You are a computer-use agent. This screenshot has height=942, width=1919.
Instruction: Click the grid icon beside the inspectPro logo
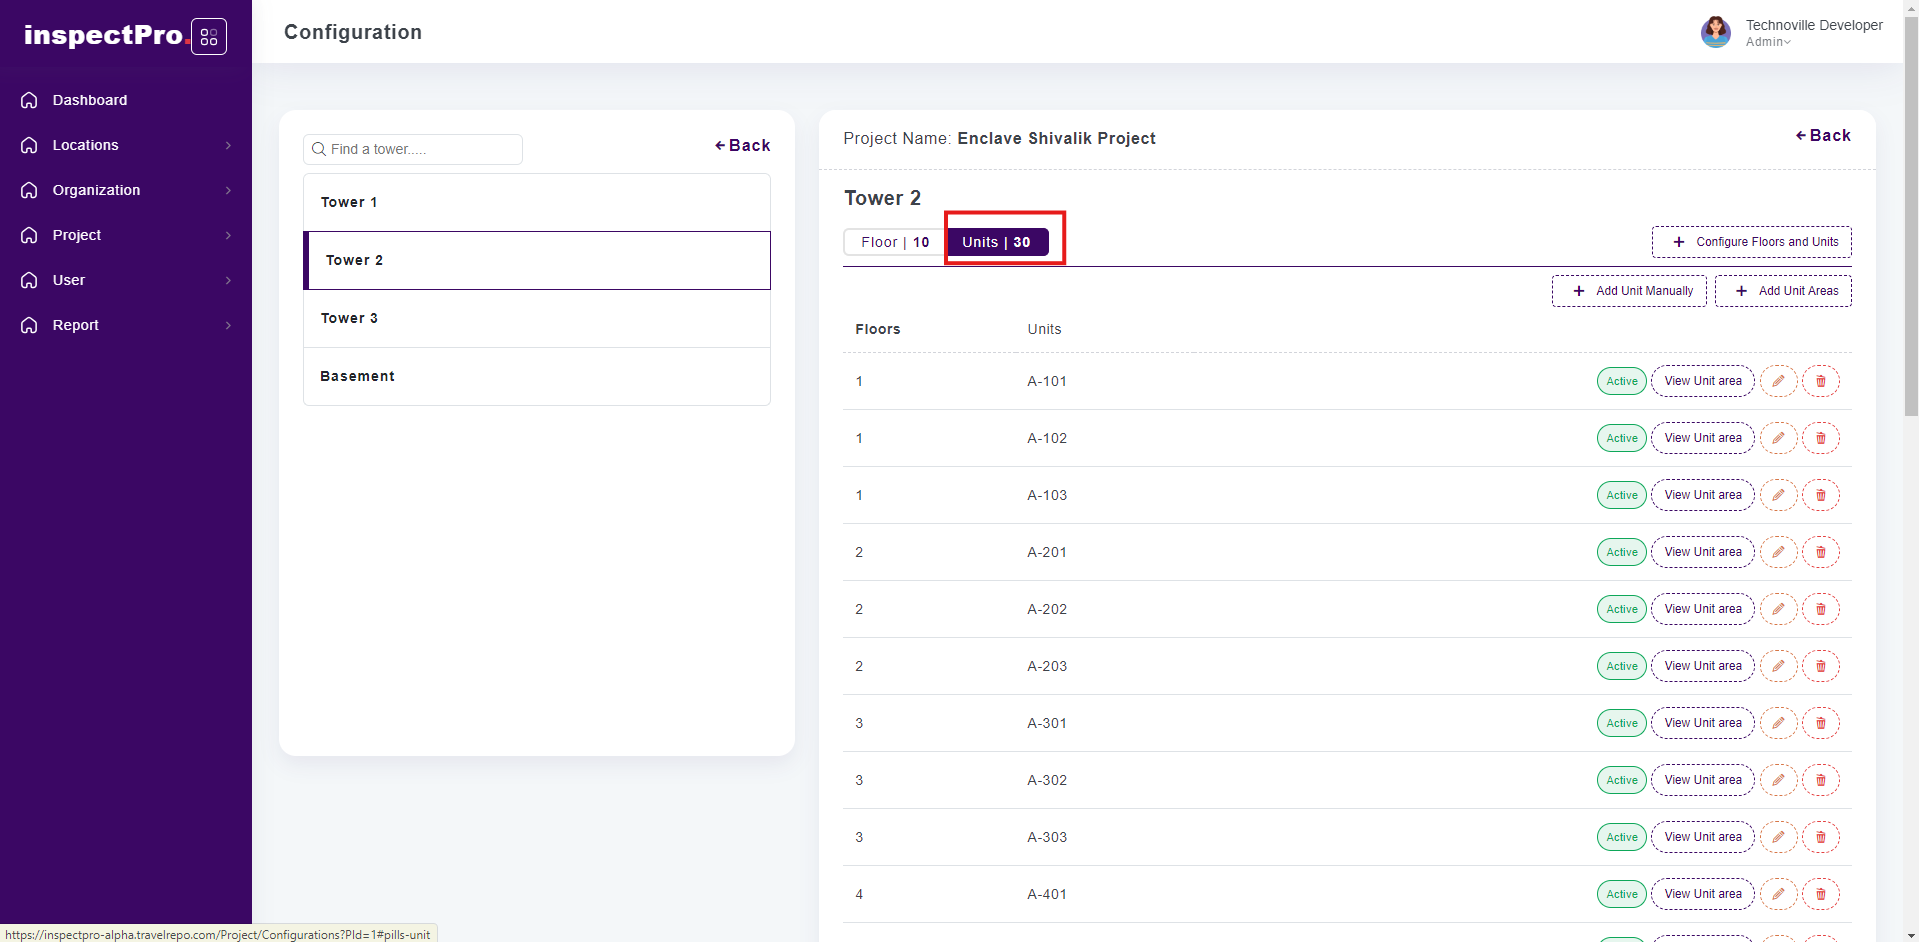click(209, 37)
